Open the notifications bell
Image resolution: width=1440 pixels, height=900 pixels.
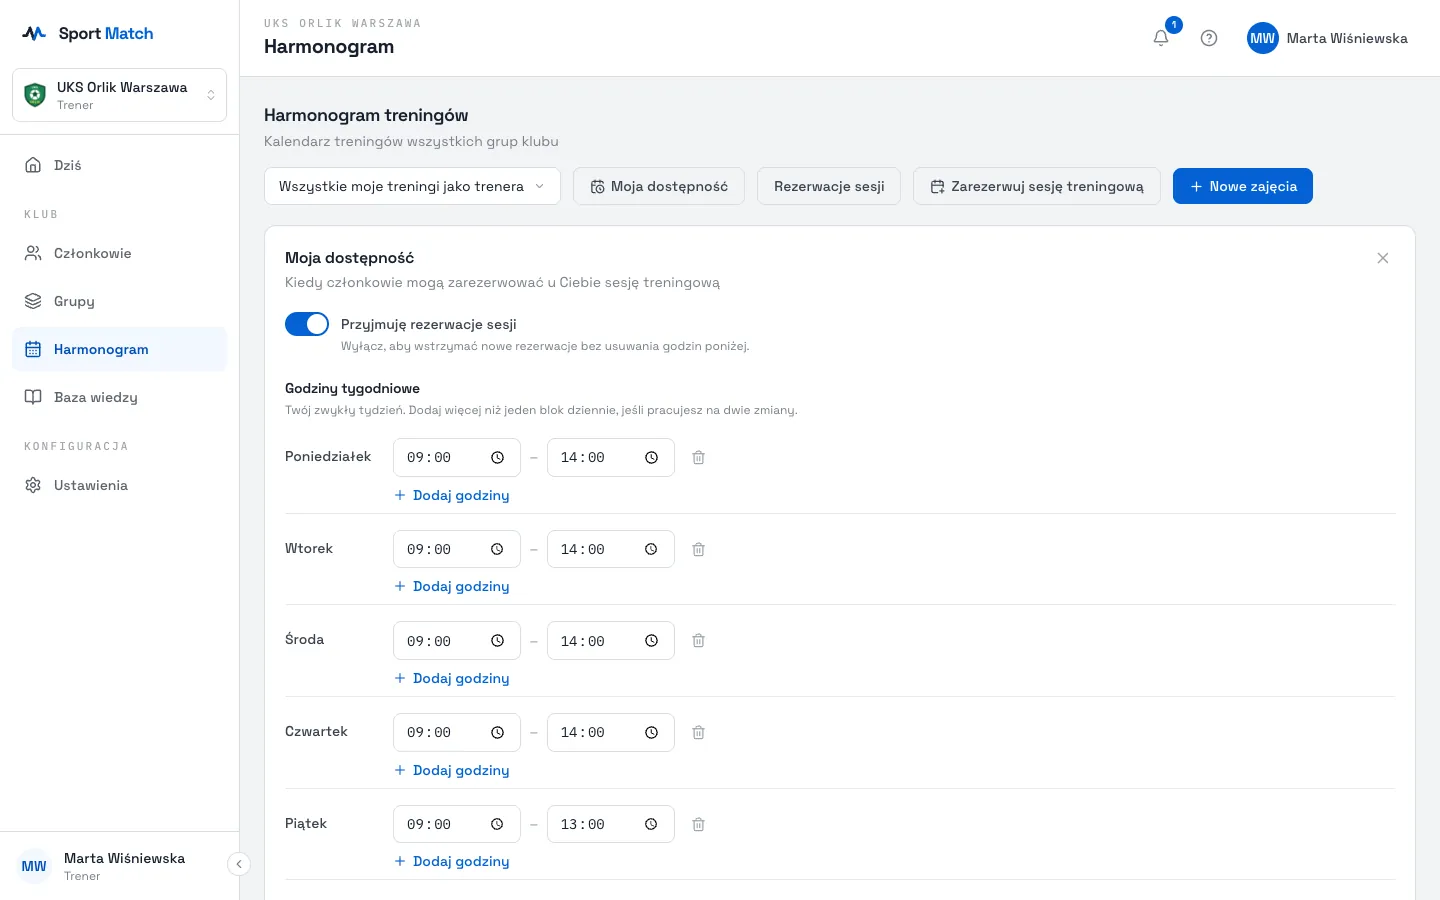tap(1161, 38)
